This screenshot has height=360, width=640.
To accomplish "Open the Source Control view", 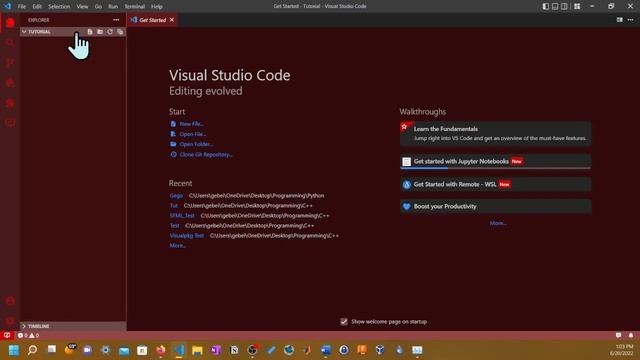I will tap(10, 62).
